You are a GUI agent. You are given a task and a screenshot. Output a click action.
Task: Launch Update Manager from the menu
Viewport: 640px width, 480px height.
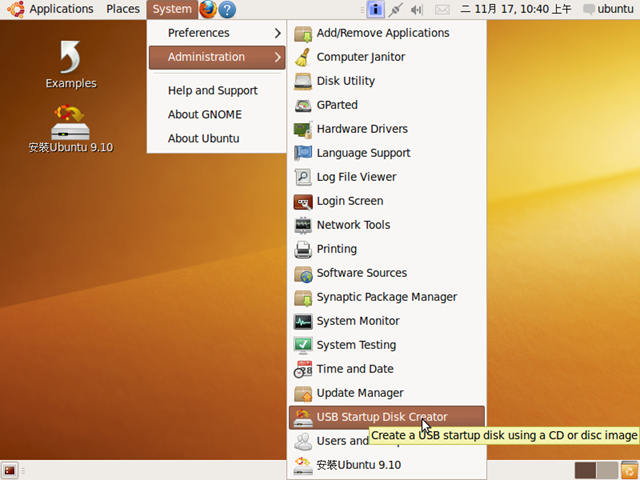tap(387, 393)
